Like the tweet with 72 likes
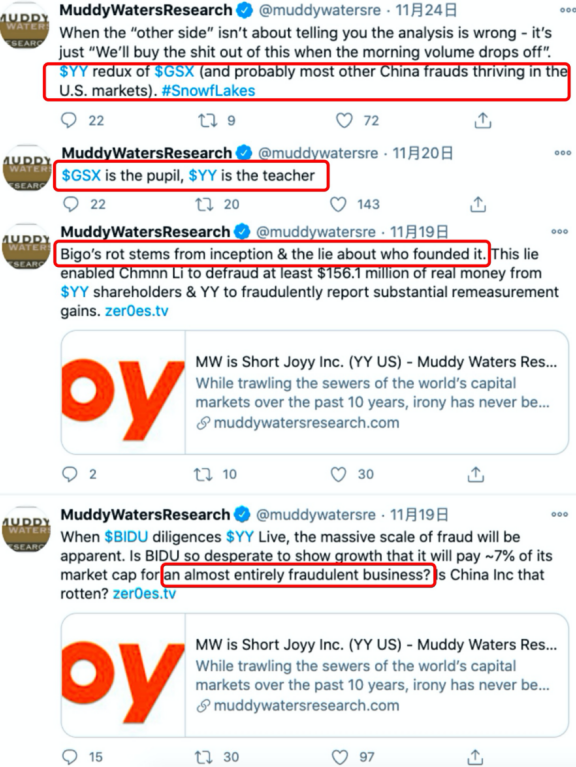The height and width of the screenshot is (767, 576). 344,120
